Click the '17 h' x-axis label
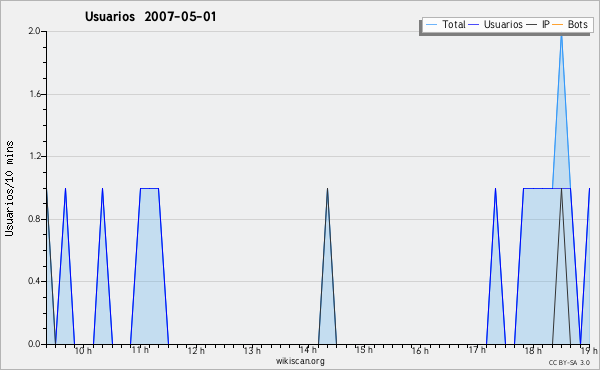This screenshot has height=370, width=600. tap(477, 350)
